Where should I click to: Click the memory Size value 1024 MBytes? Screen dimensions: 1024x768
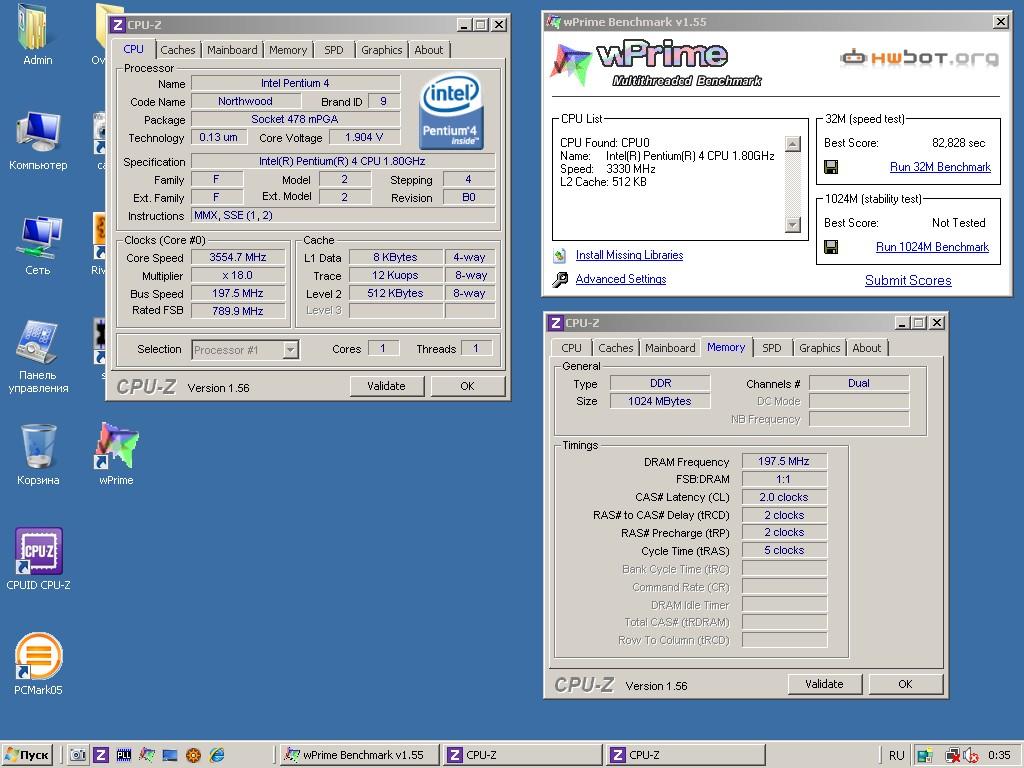pos(660,401)
